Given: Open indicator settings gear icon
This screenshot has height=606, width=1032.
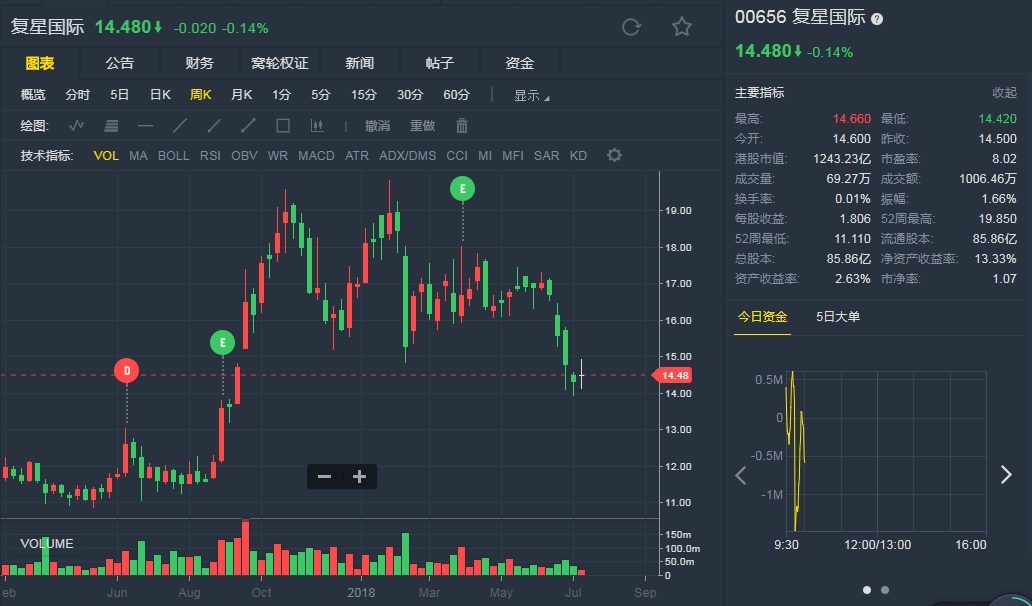Looking at the screenshot, I should pyautogui.click(x=614, y=155).
